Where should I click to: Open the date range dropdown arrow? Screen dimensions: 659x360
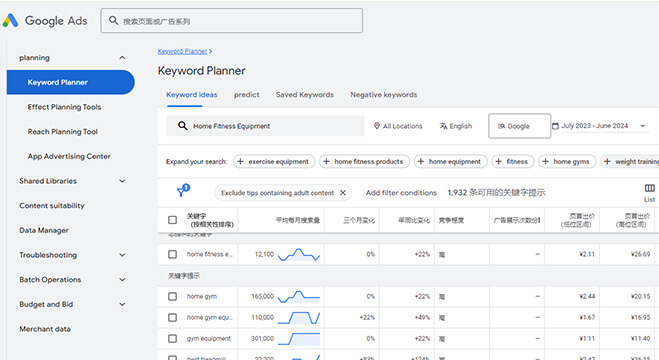click(x=642, y=126)
